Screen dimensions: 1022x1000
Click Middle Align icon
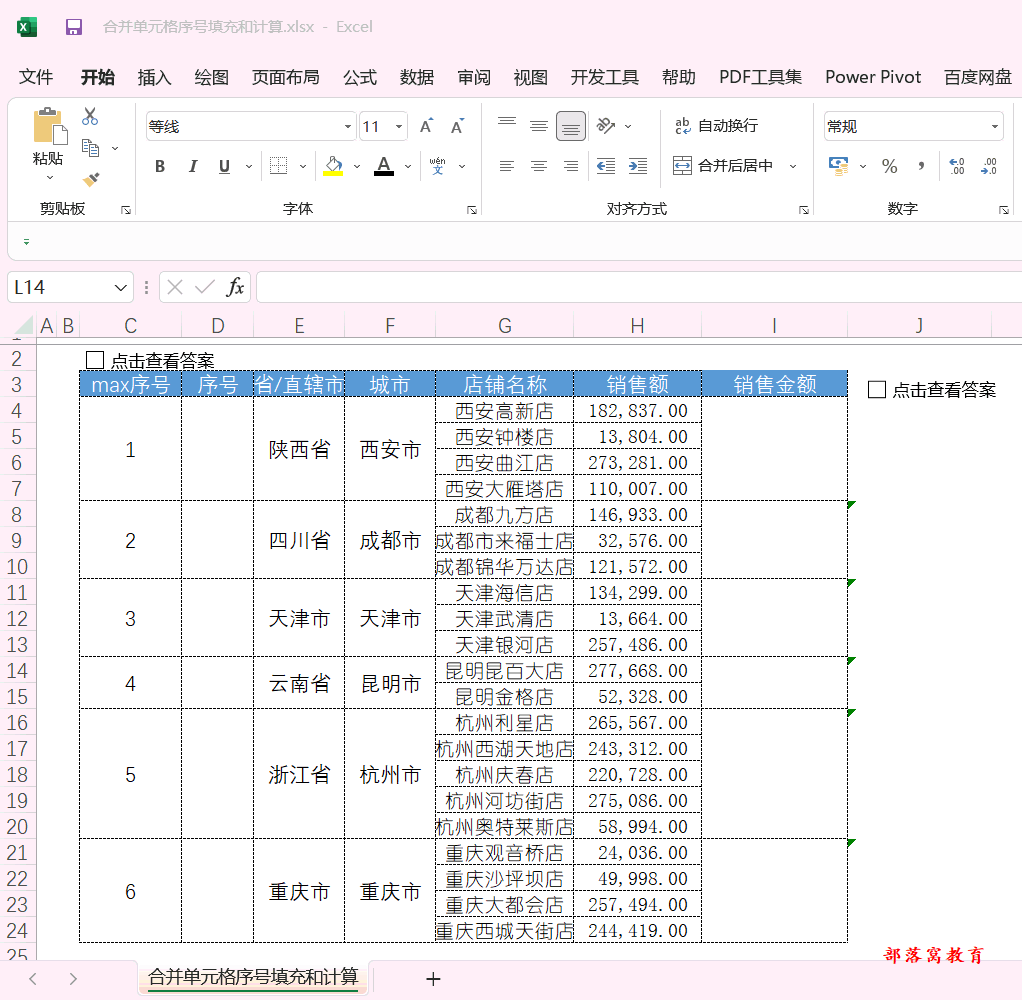tap(538, 126)
